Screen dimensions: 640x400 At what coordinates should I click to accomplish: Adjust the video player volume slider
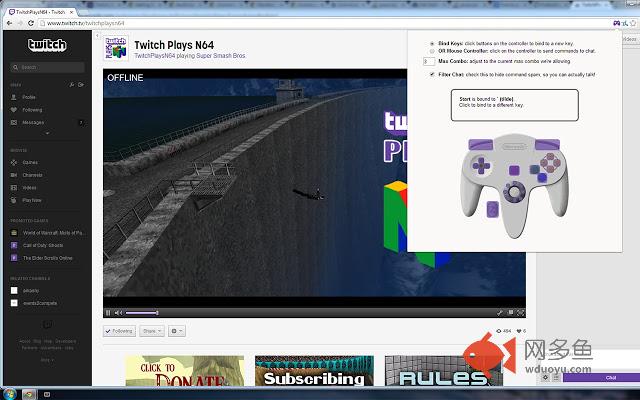141,313
